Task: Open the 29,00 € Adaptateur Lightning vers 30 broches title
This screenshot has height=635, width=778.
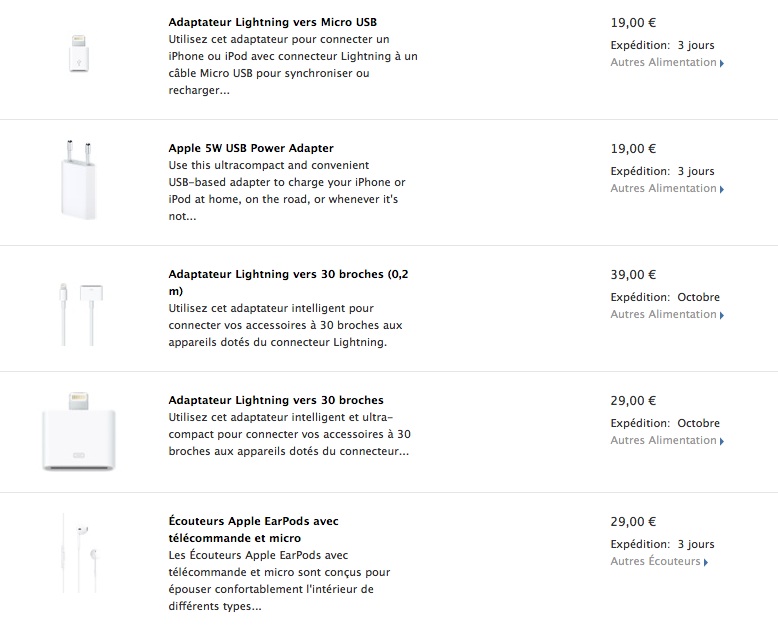Action: coord(276,400)
